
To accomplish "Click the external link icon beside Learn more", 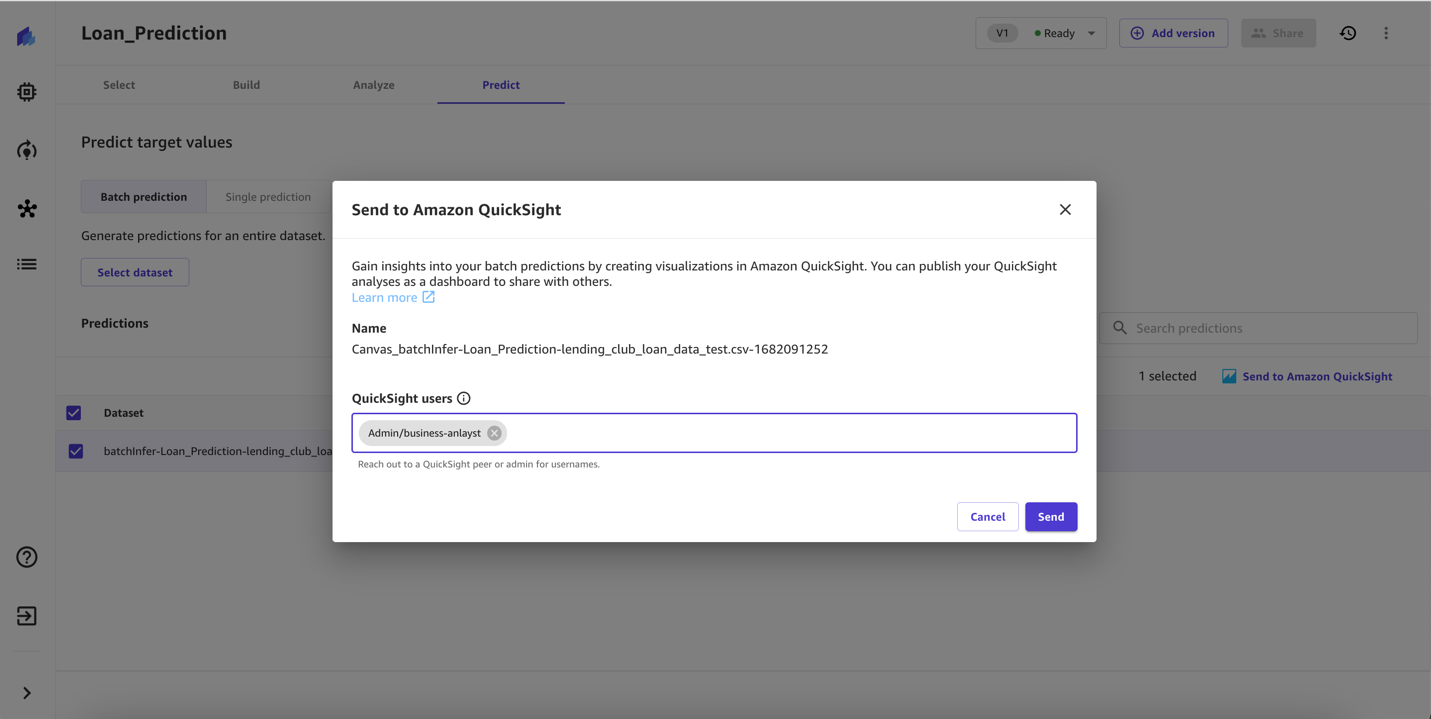I will (x=428, y=297).
